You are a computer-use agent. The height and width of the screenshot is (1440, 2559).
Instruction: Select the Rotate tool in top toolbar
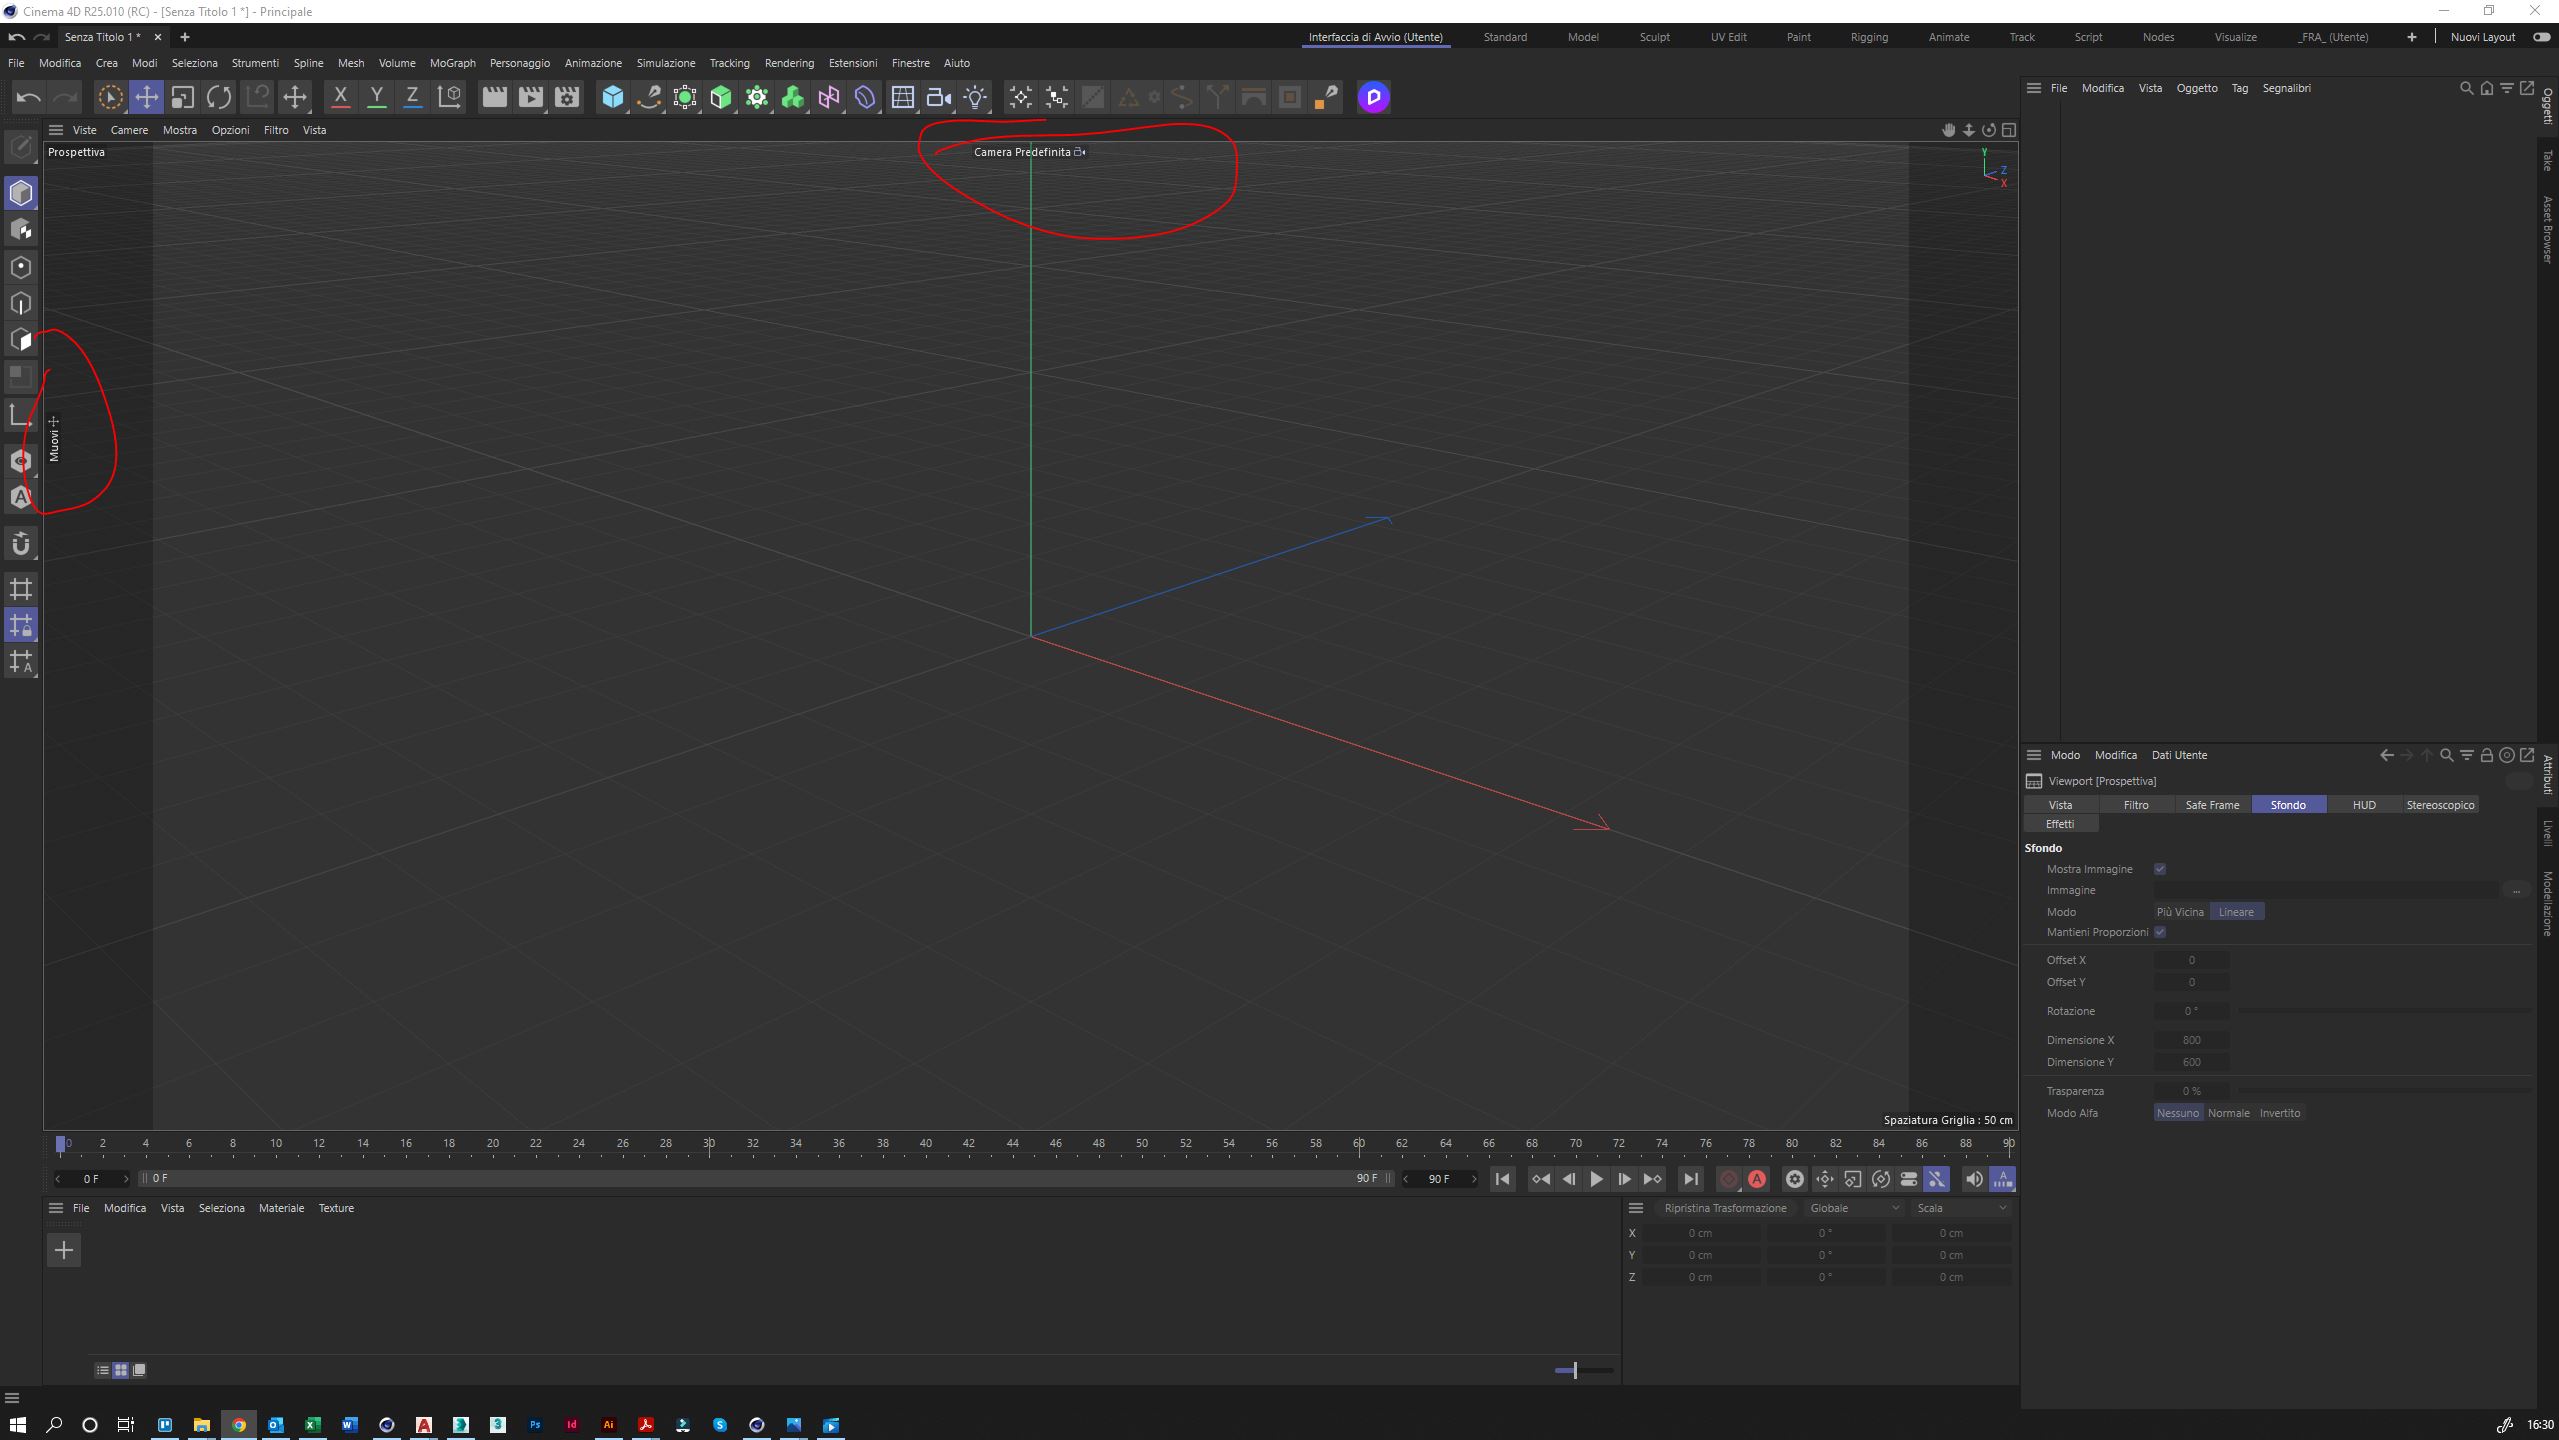(x=219, y=97)
